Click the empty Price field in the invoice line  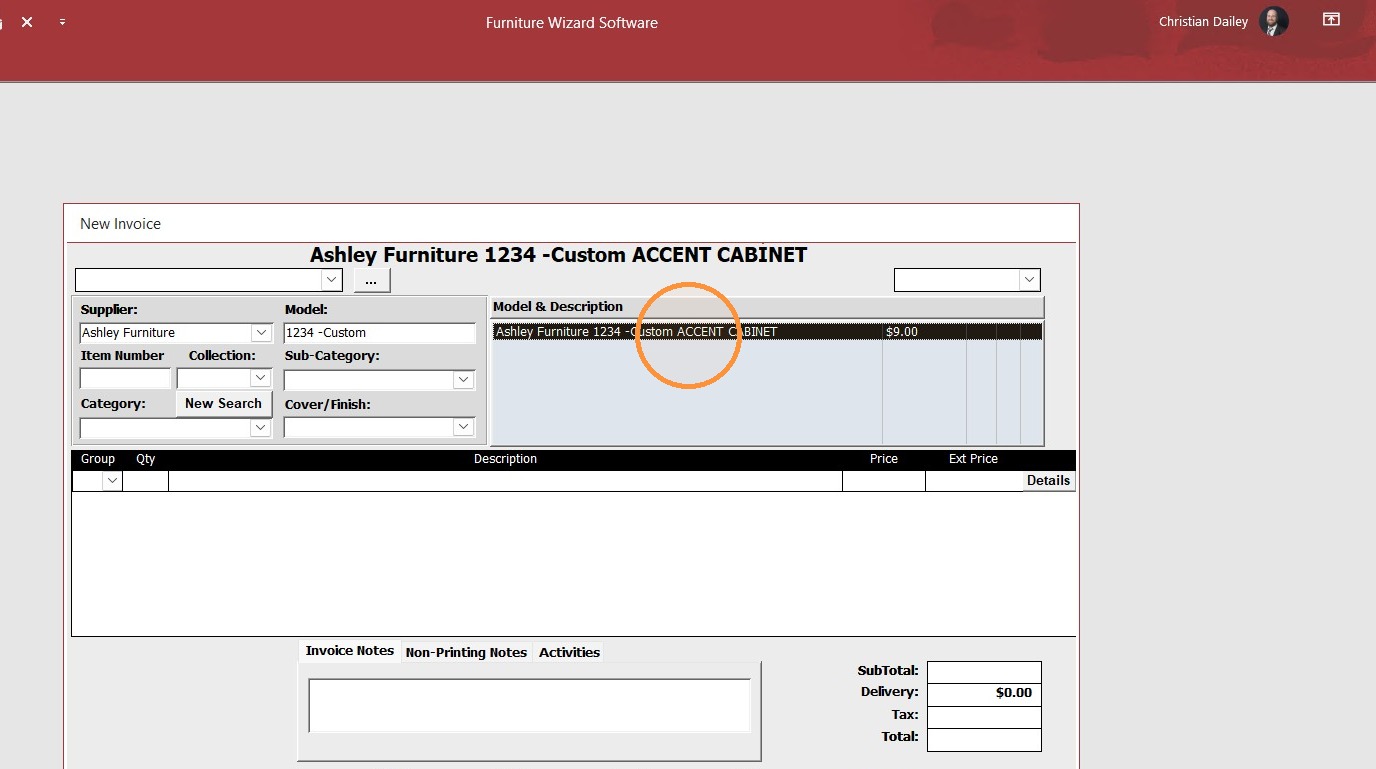coord(883,481)
